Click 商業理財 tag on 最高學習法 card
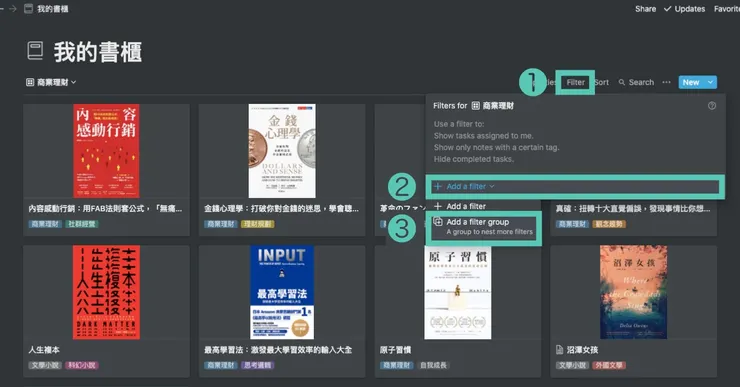The image size is (740, 387). tap(221, 365)
